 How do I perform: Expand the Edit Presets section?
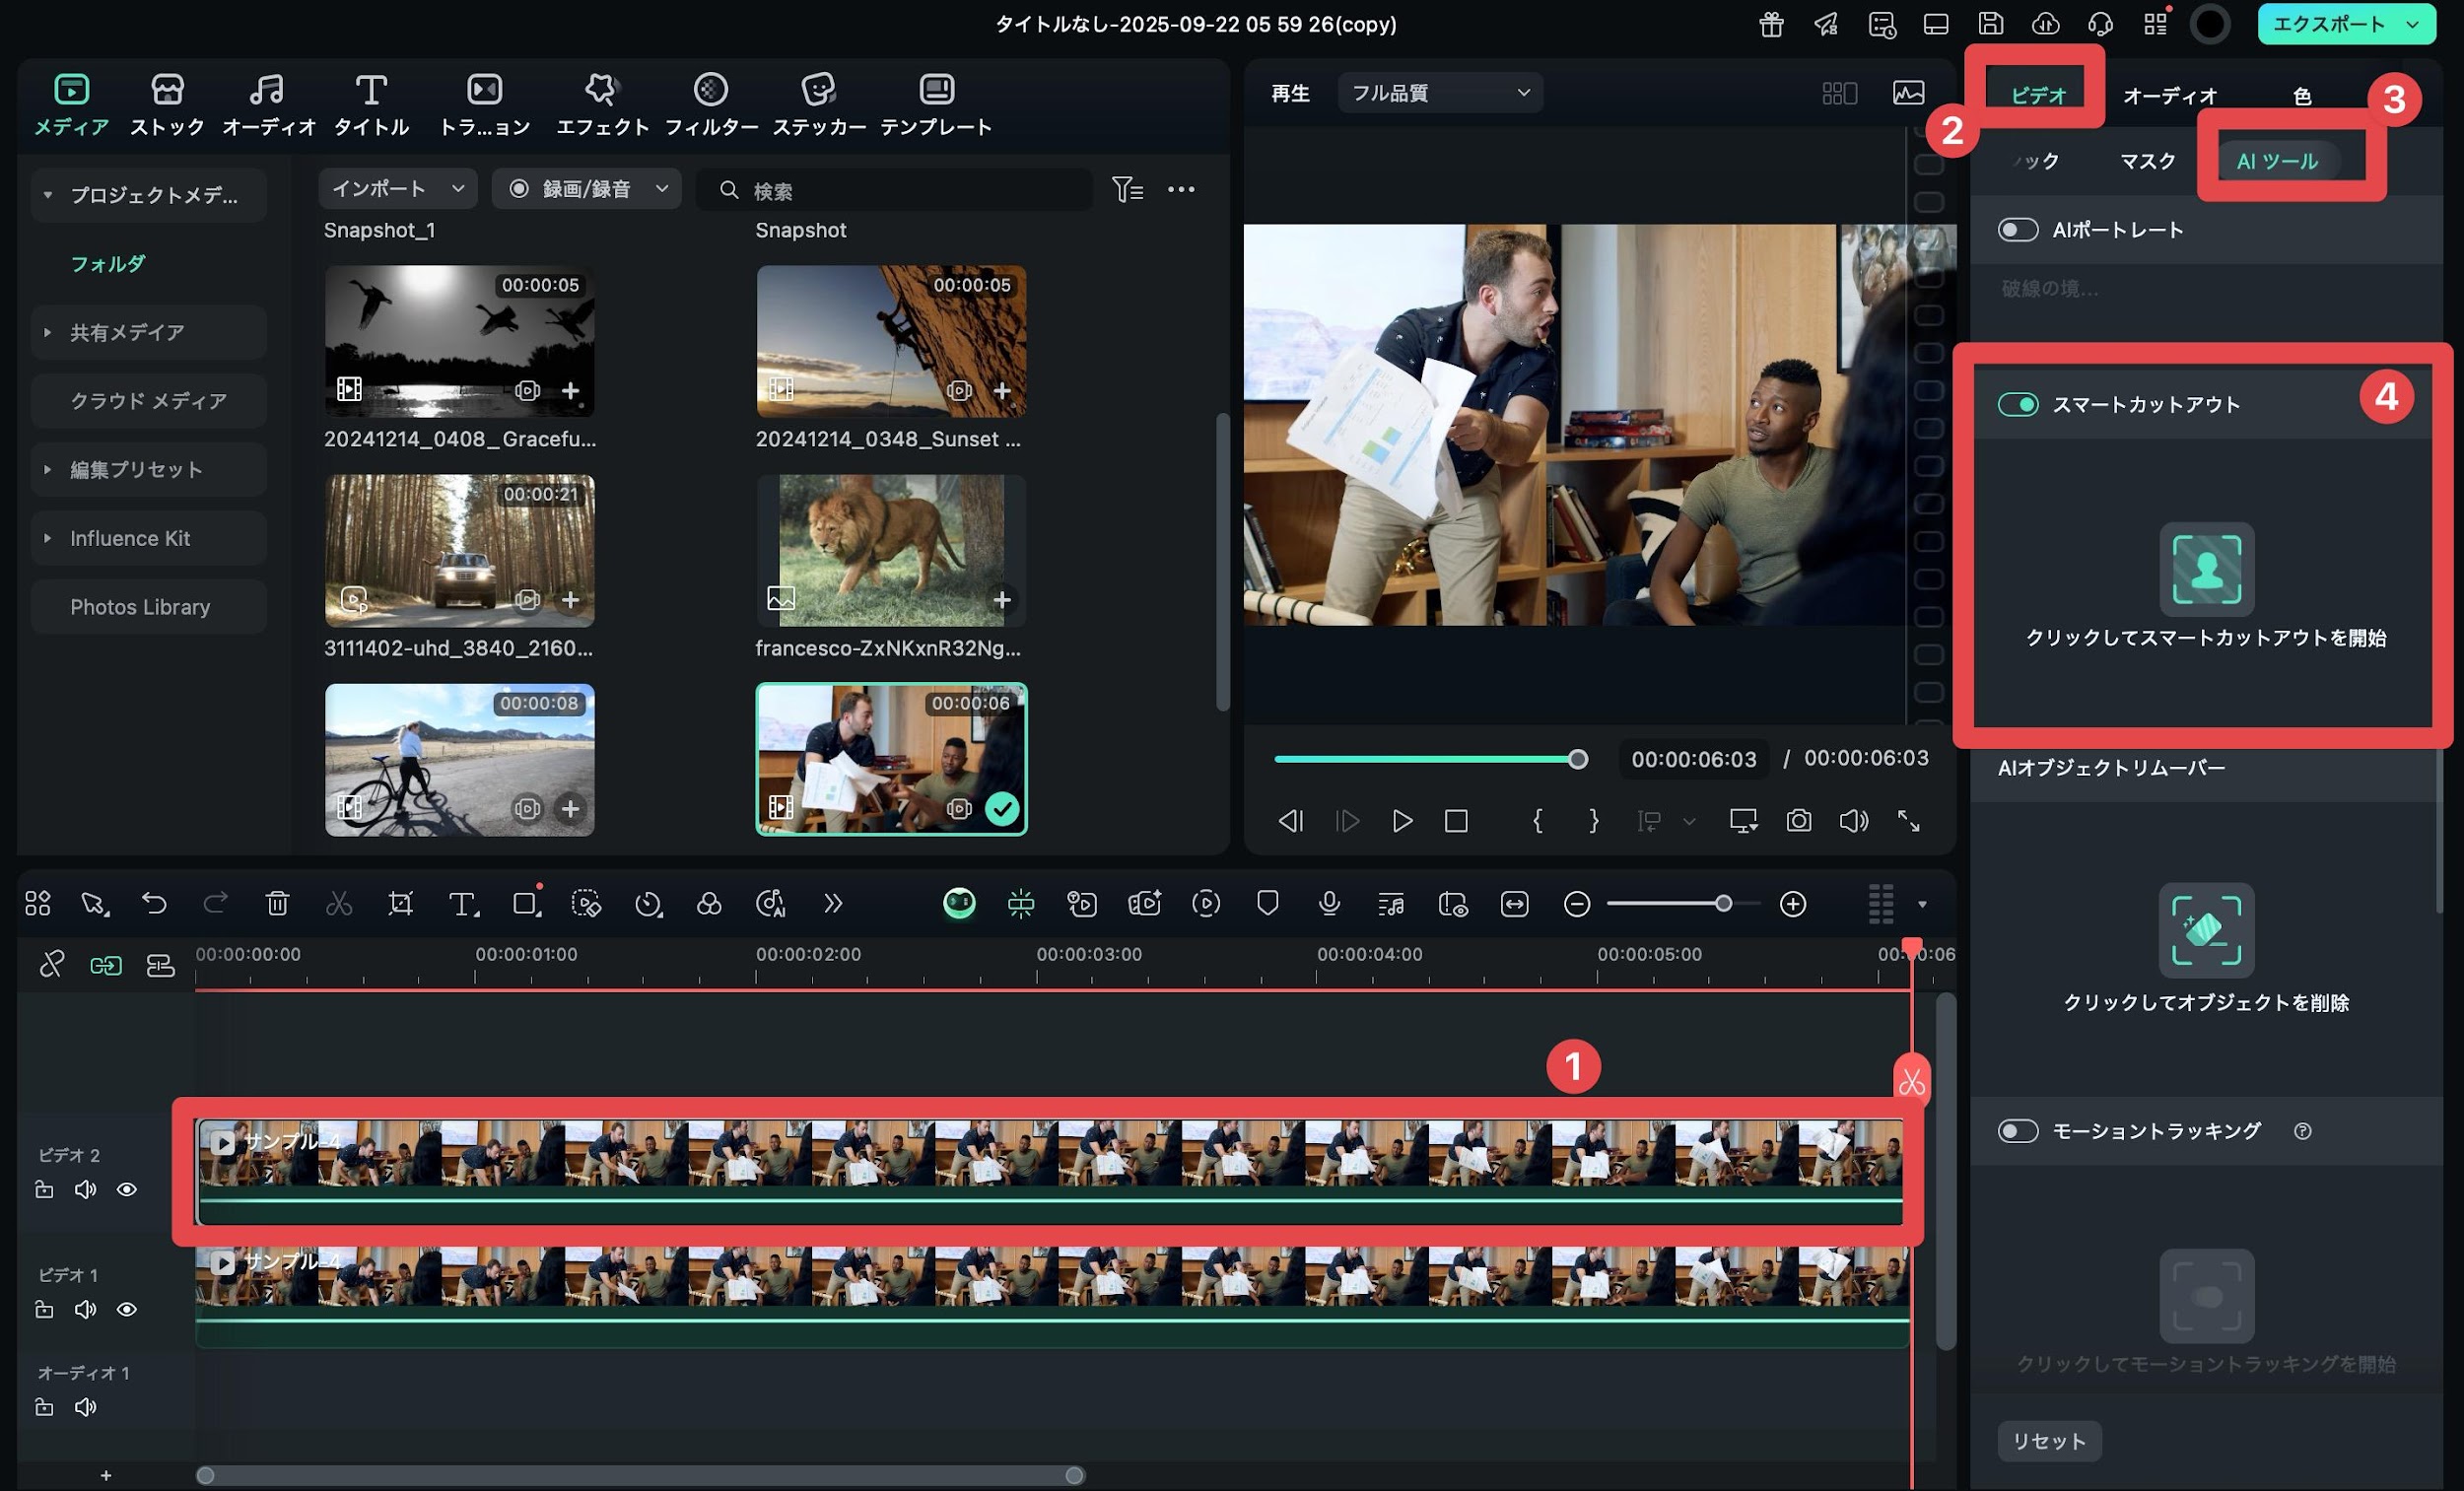[x=47, y=469]
